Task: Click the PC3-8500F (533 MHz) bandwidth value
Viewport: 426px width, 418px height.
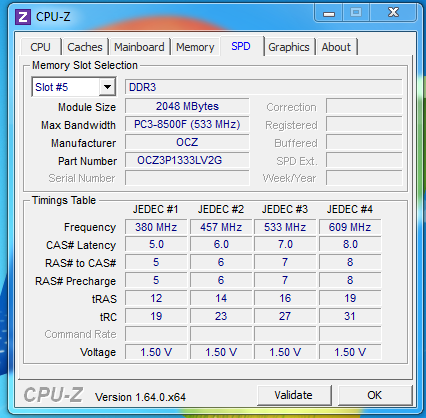Action: (x=187, y=124)
